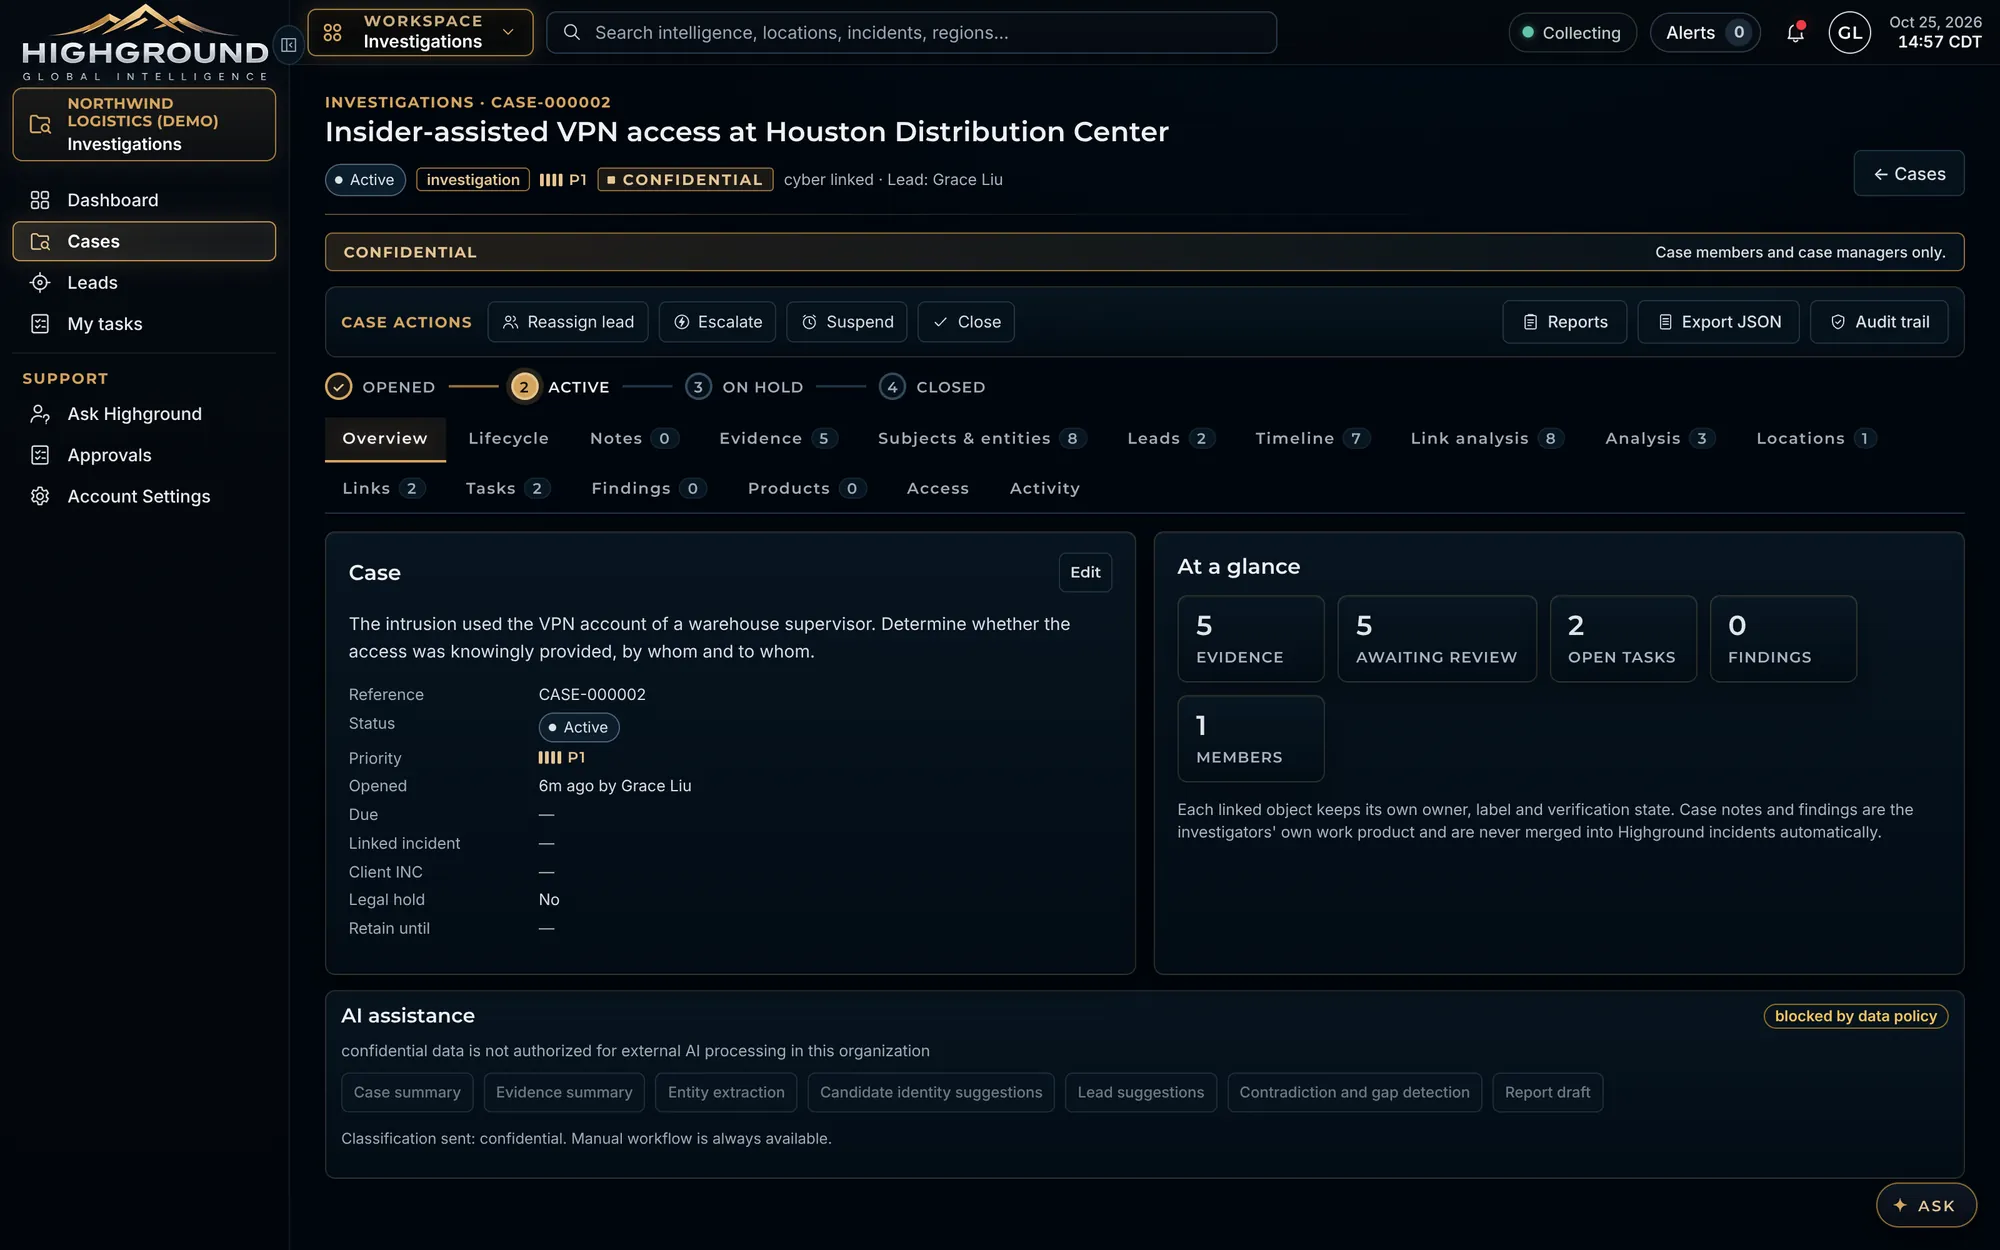The width and height of the screenshot is (2000, 1250).
Task: Click the Awaiting Review stat card
Action: click(x=1437, y=639)
